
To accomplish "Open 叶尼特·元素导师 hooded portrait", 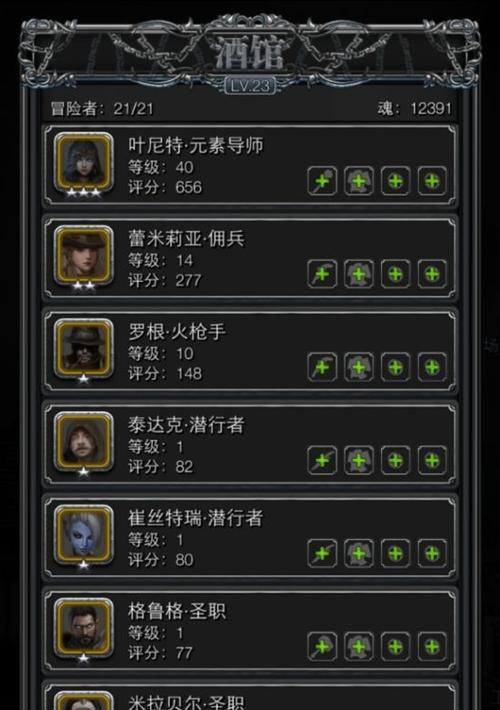I will pos(84,162).
